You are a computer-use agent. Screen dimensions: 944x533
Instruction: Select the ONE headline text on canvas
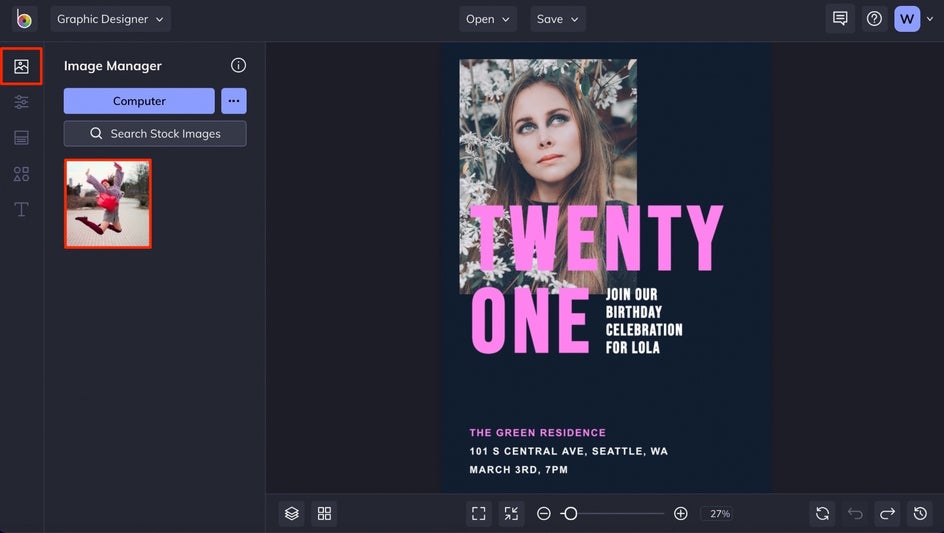click(x=529, y=321)
